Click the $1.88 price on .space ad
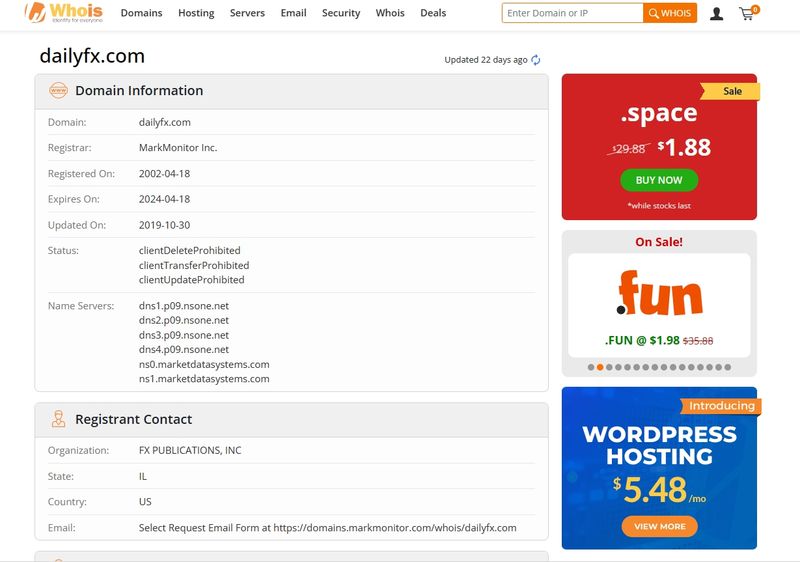Screen dimensions: 800x562 [x=684, y=147]
